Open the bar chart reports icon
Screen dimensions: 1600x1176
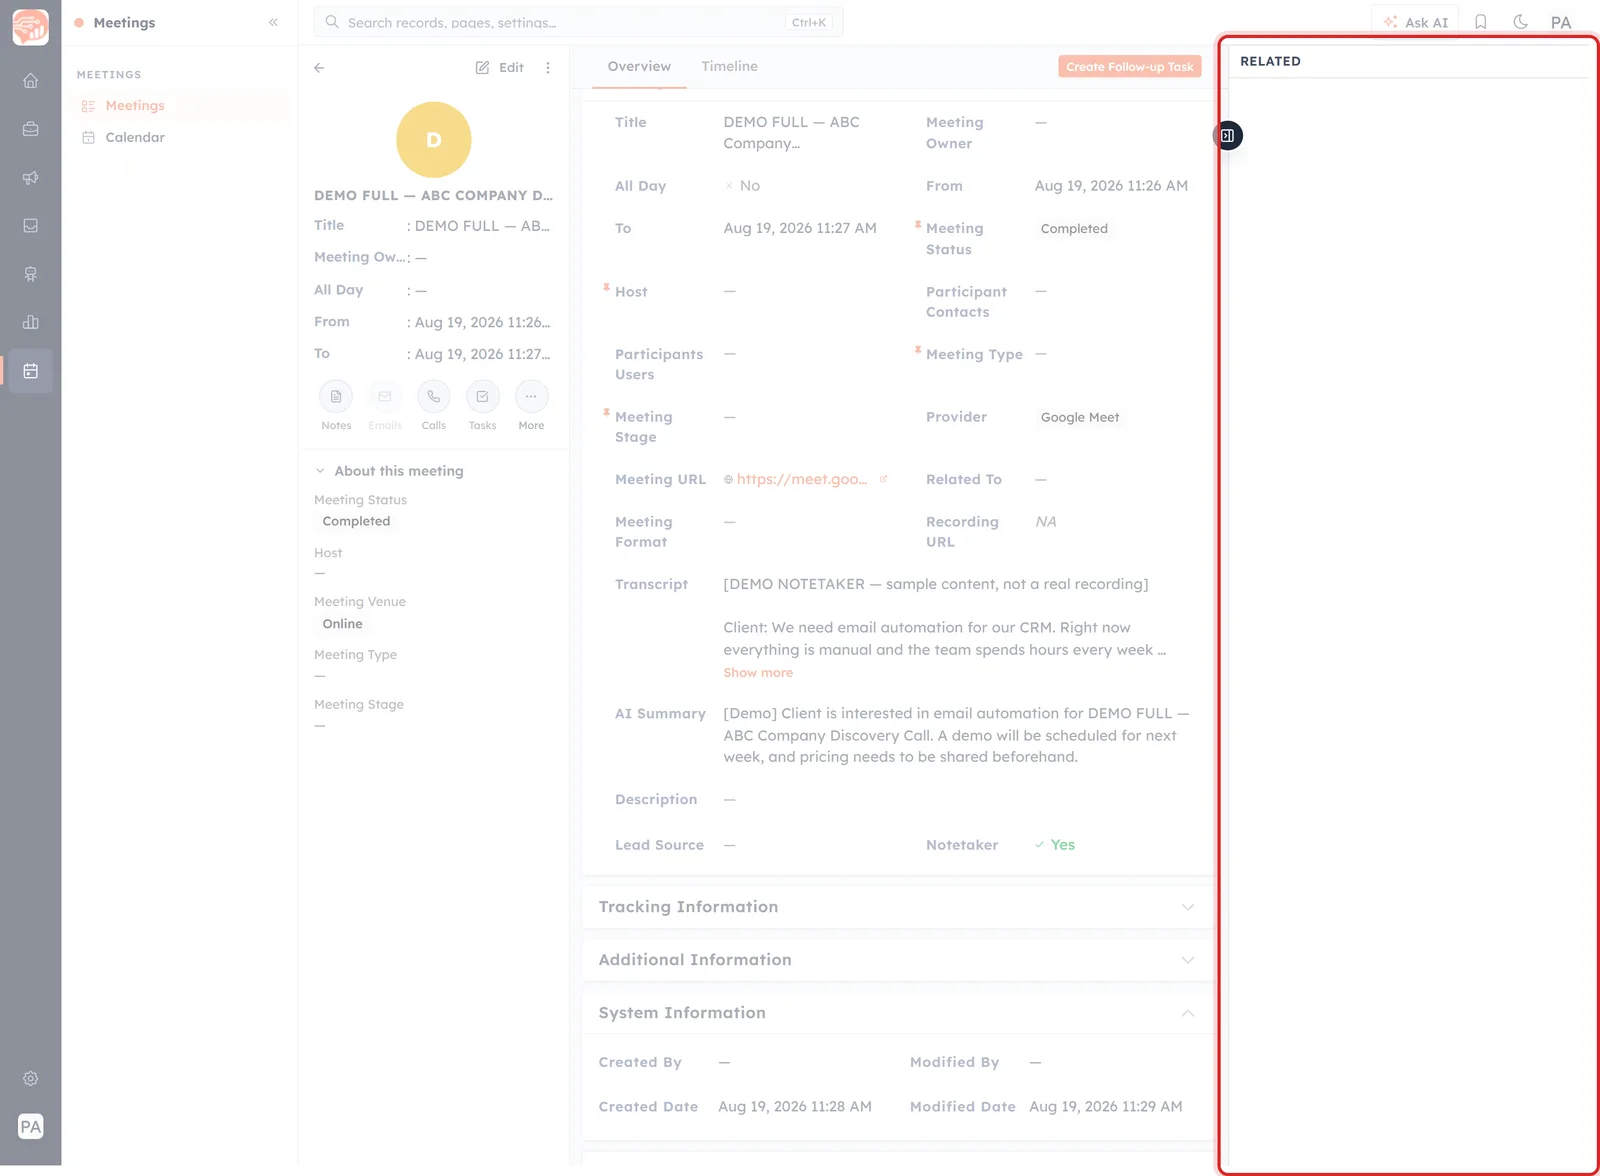click(31, 322)
